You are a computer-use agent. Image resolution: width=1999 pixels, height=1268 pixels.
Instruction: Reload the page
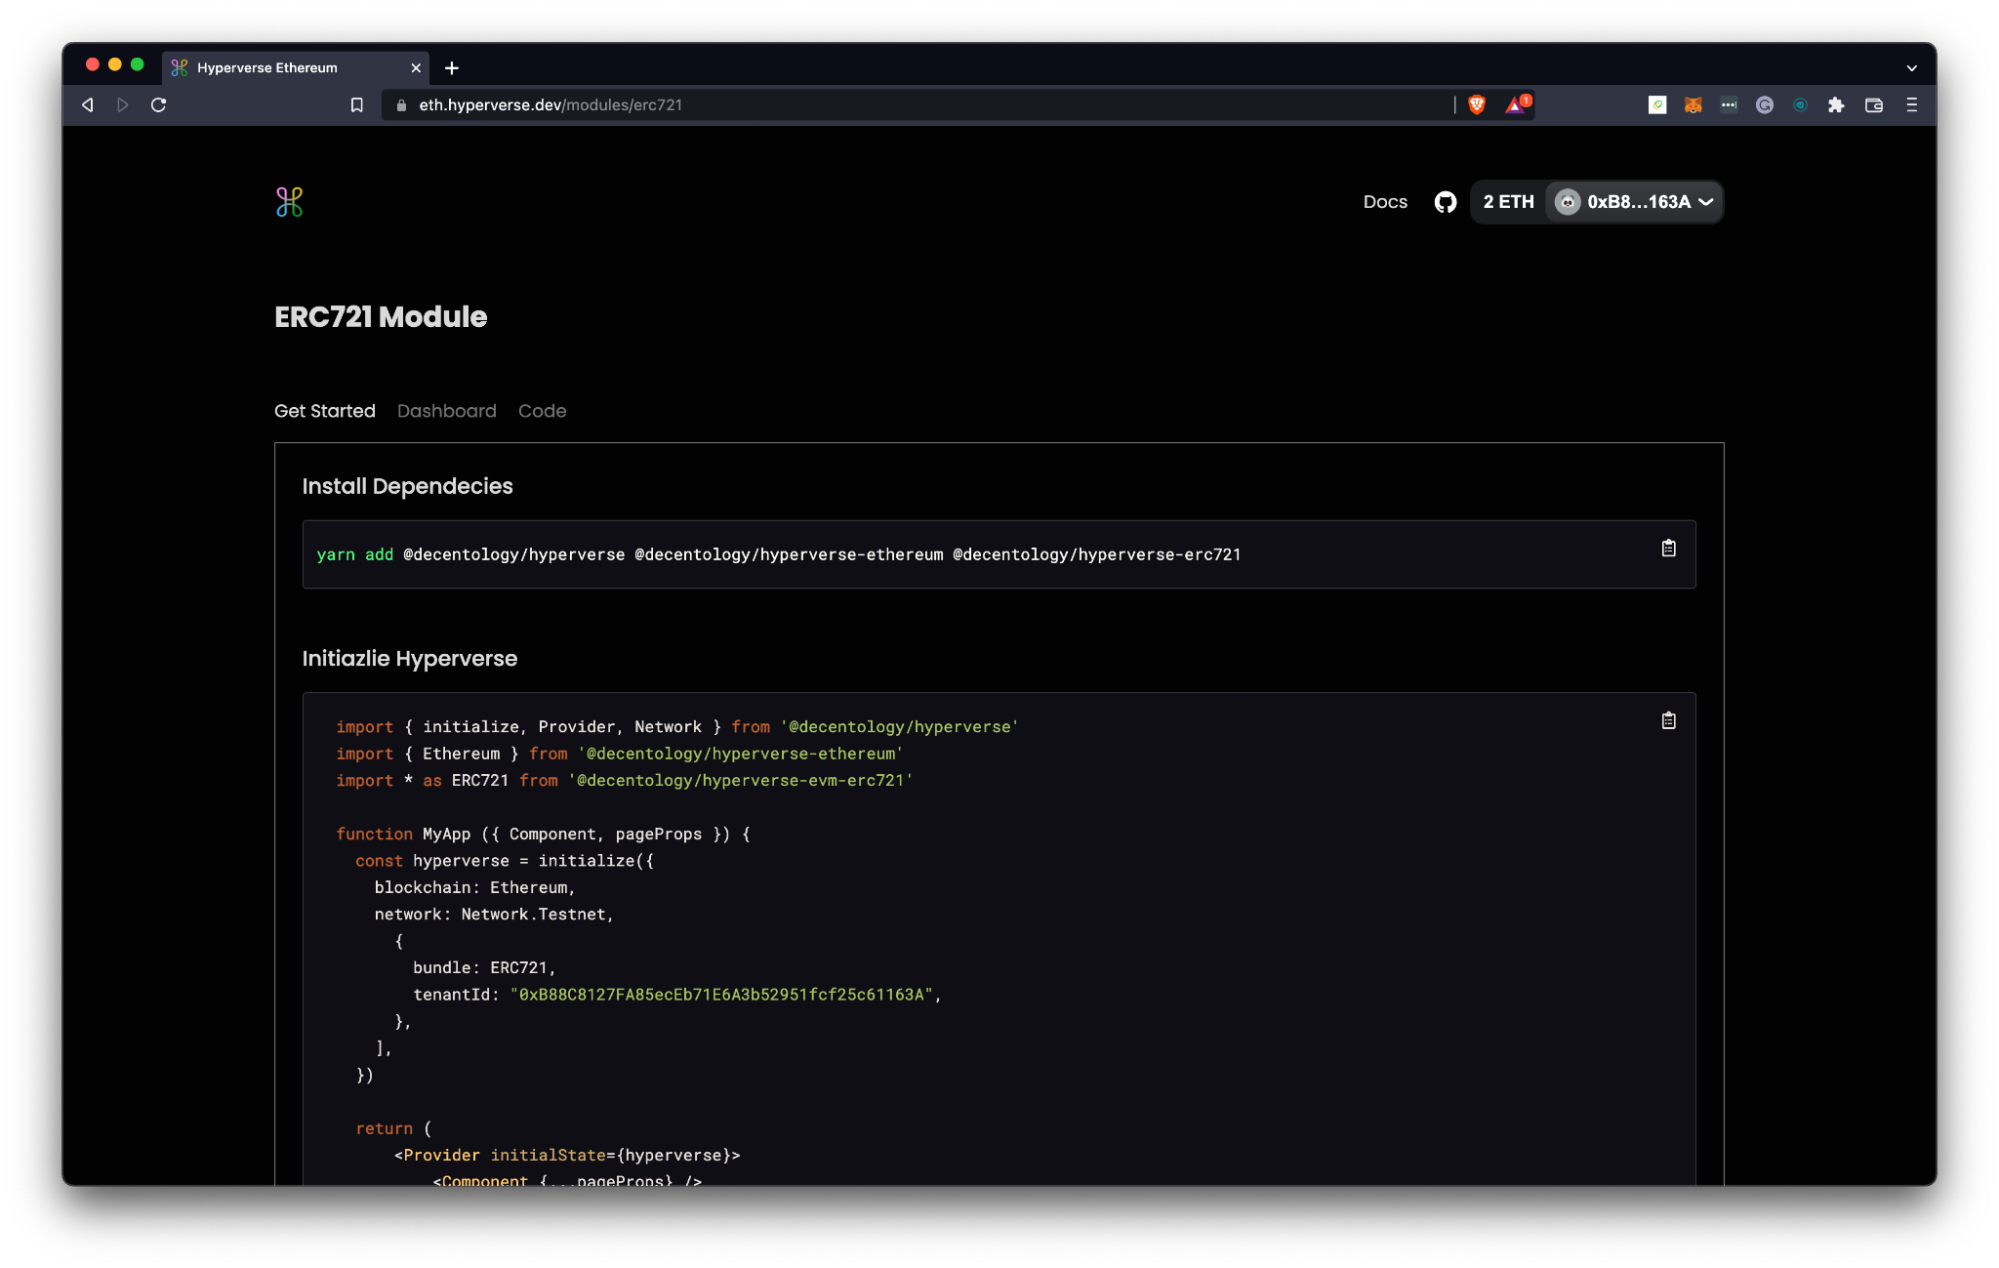[x=158, y=104]
